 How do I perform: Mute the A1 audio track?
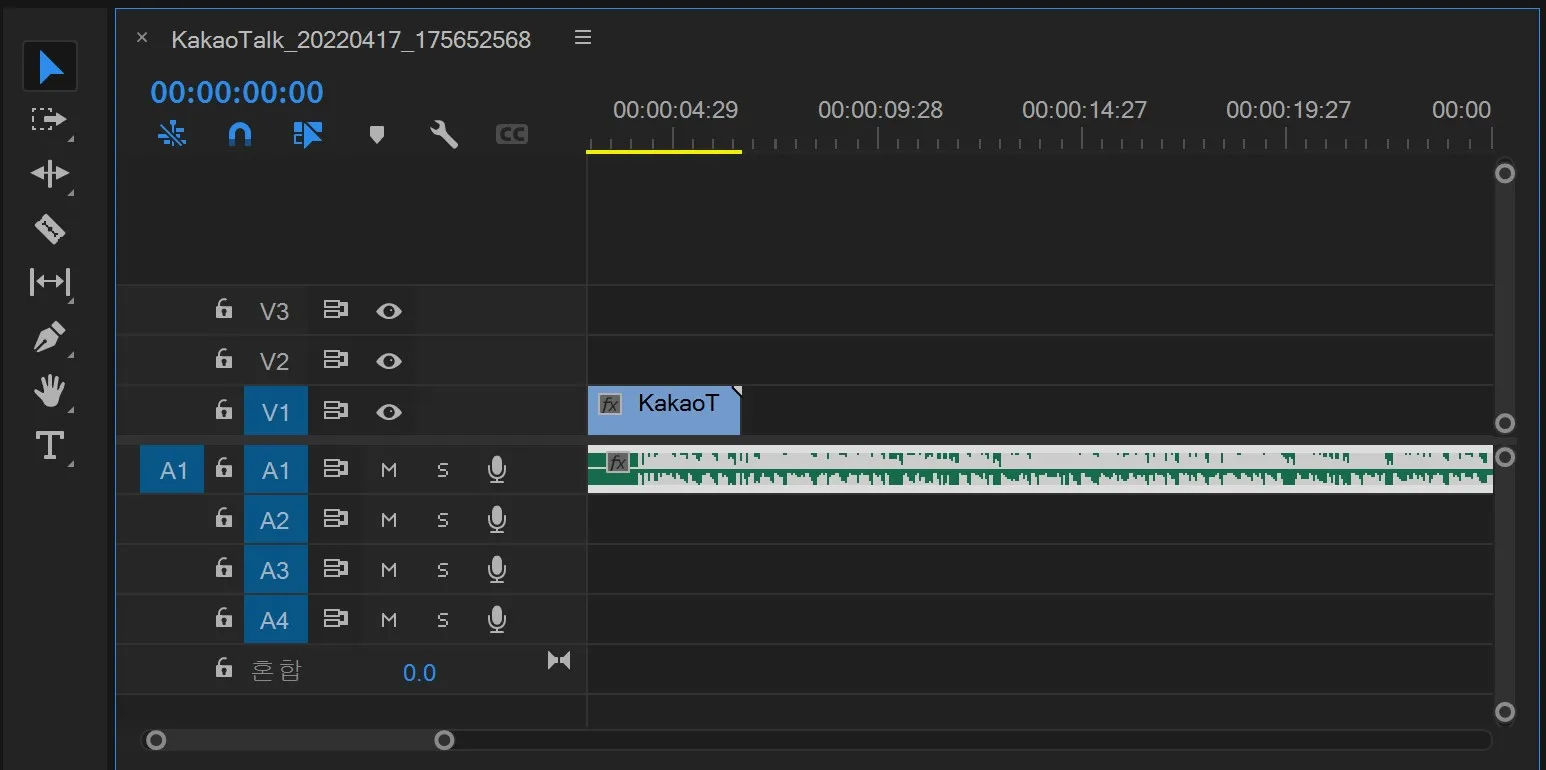pos(389,470)
